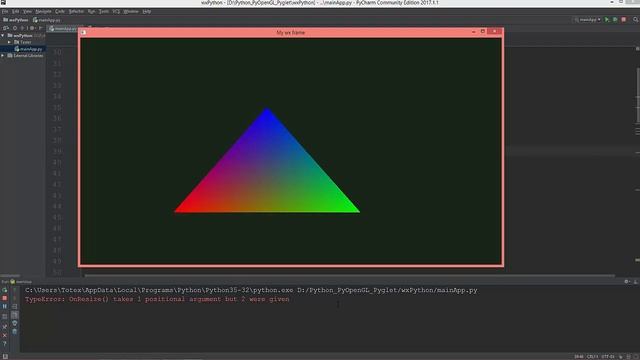Pause console output in Run panel
Image resolution: width=640 pixels, height=360 pixels.
coord(5,307)
